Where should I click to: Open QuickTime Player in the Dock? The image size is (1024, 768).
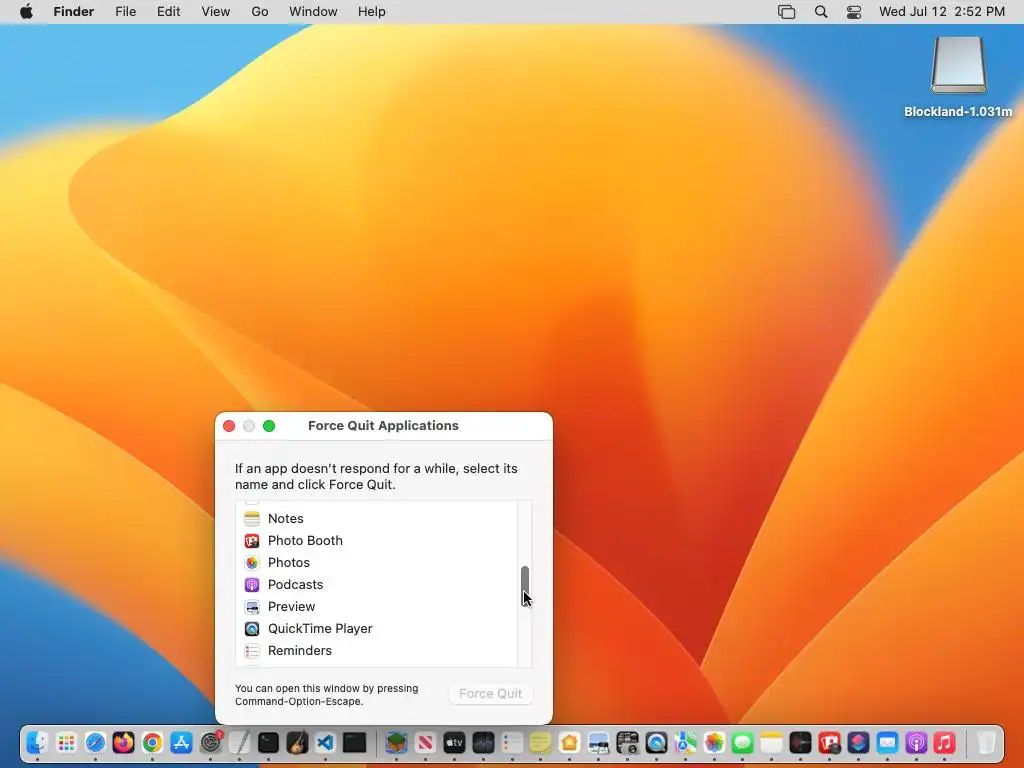[656, 743]
